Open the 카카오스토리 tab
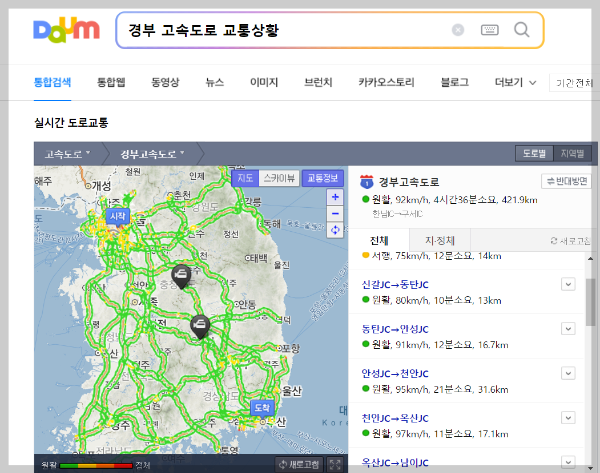This screenshot has width=600, height=473. pyautogui.click(x=386, y=82)
